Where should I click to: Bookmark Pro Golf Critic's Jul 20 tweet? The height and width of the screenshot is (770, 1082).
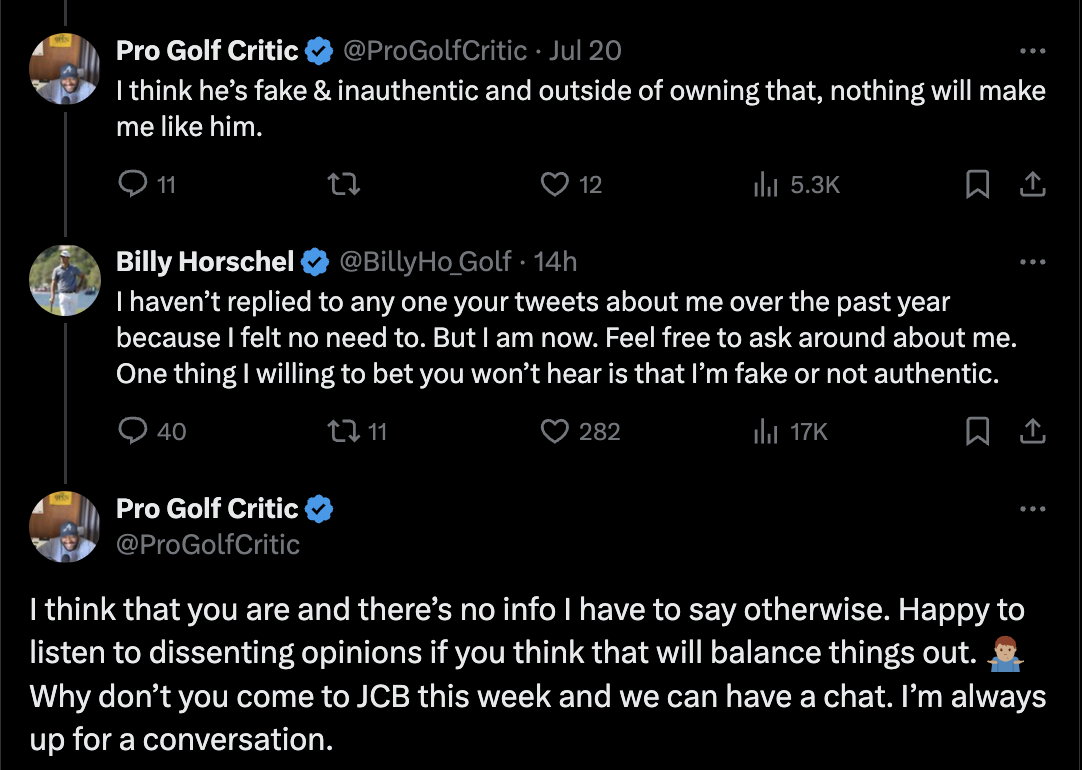(x=978, y=184)
